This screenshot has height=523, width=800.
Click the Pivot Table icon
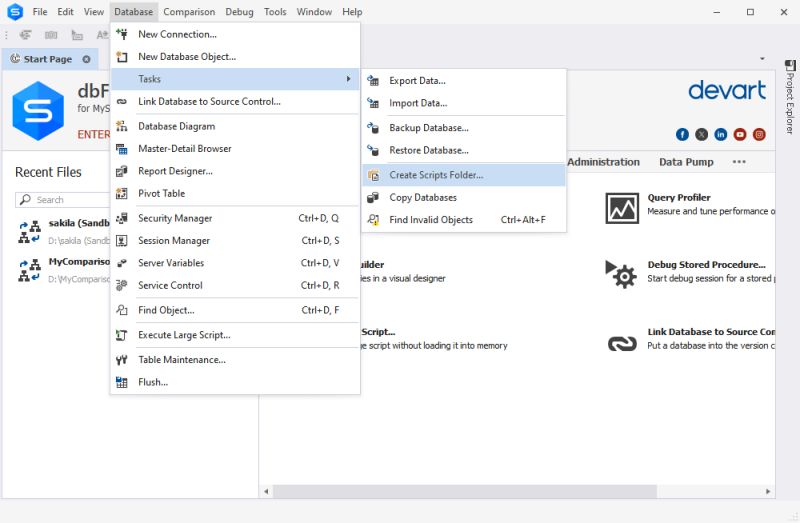click(121, 193)
